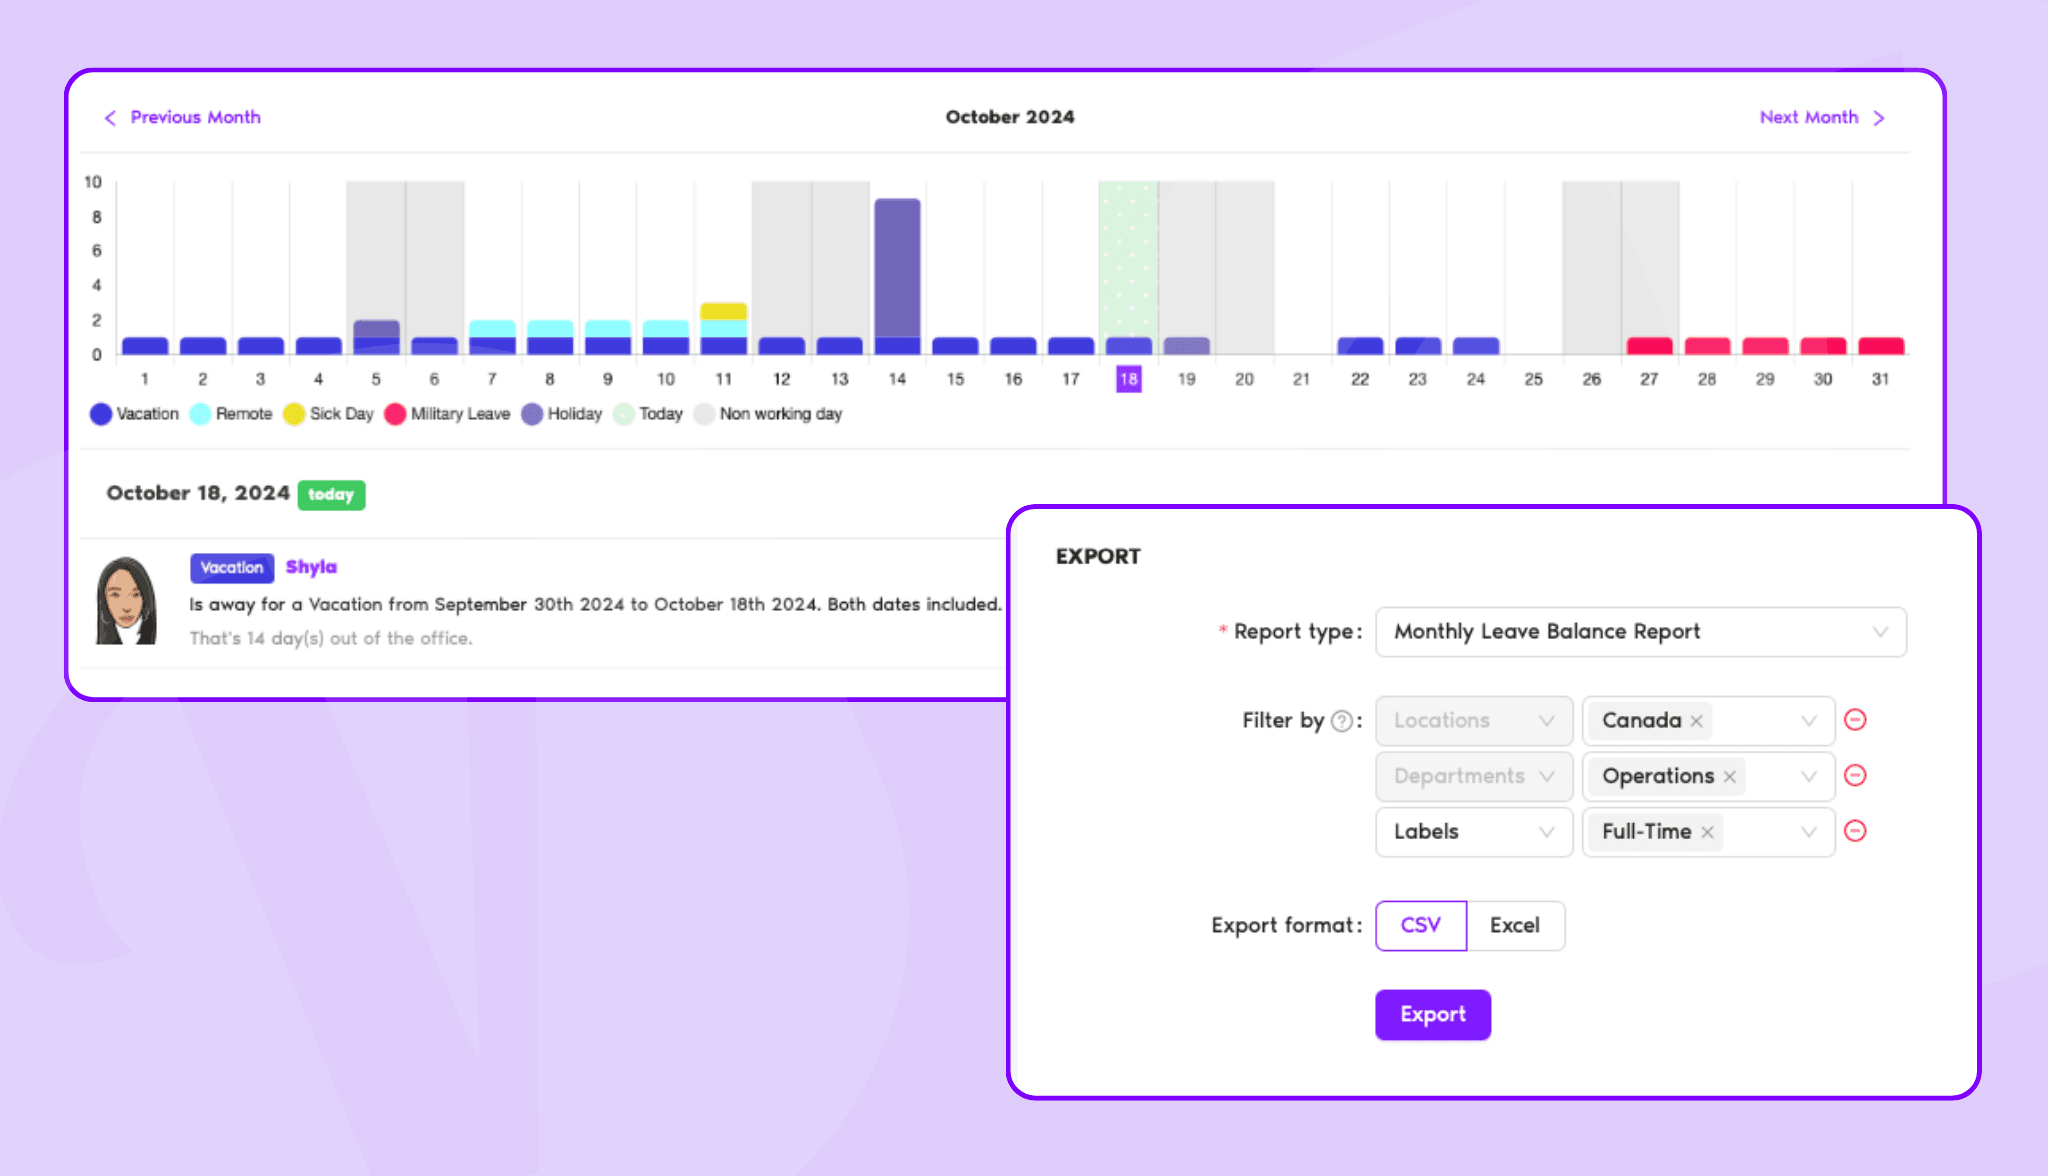
Task: Click the yellow Sick Day bar on day 11
Action: click(724, 311)
